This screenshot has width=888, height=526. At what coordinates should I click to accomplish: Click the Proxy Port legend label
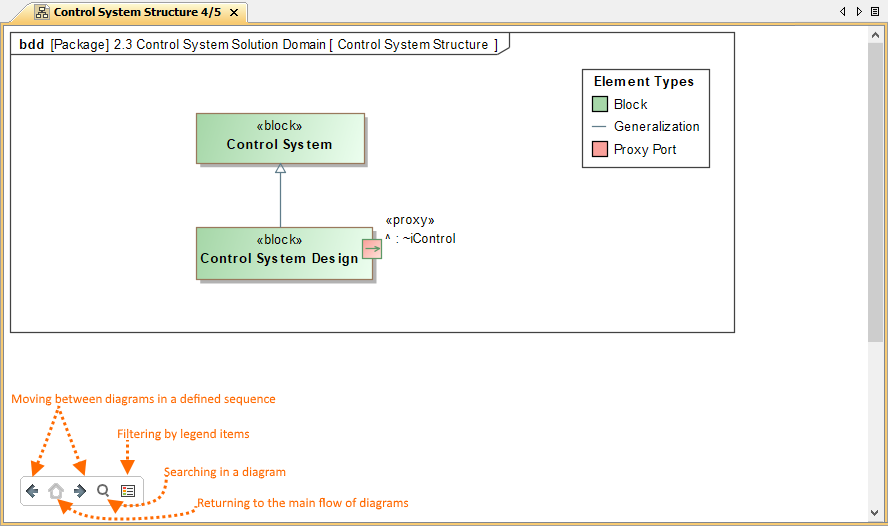645,149
